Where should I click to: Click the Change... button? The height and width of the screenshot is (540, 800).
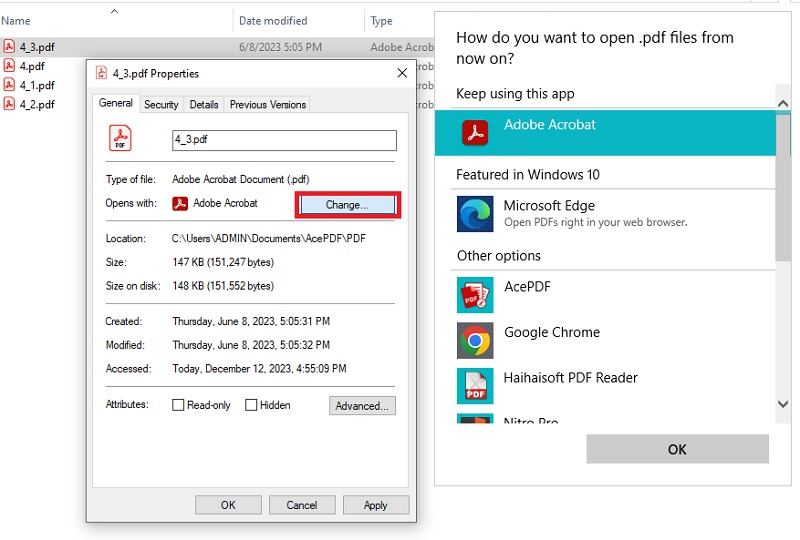point(347,205)
